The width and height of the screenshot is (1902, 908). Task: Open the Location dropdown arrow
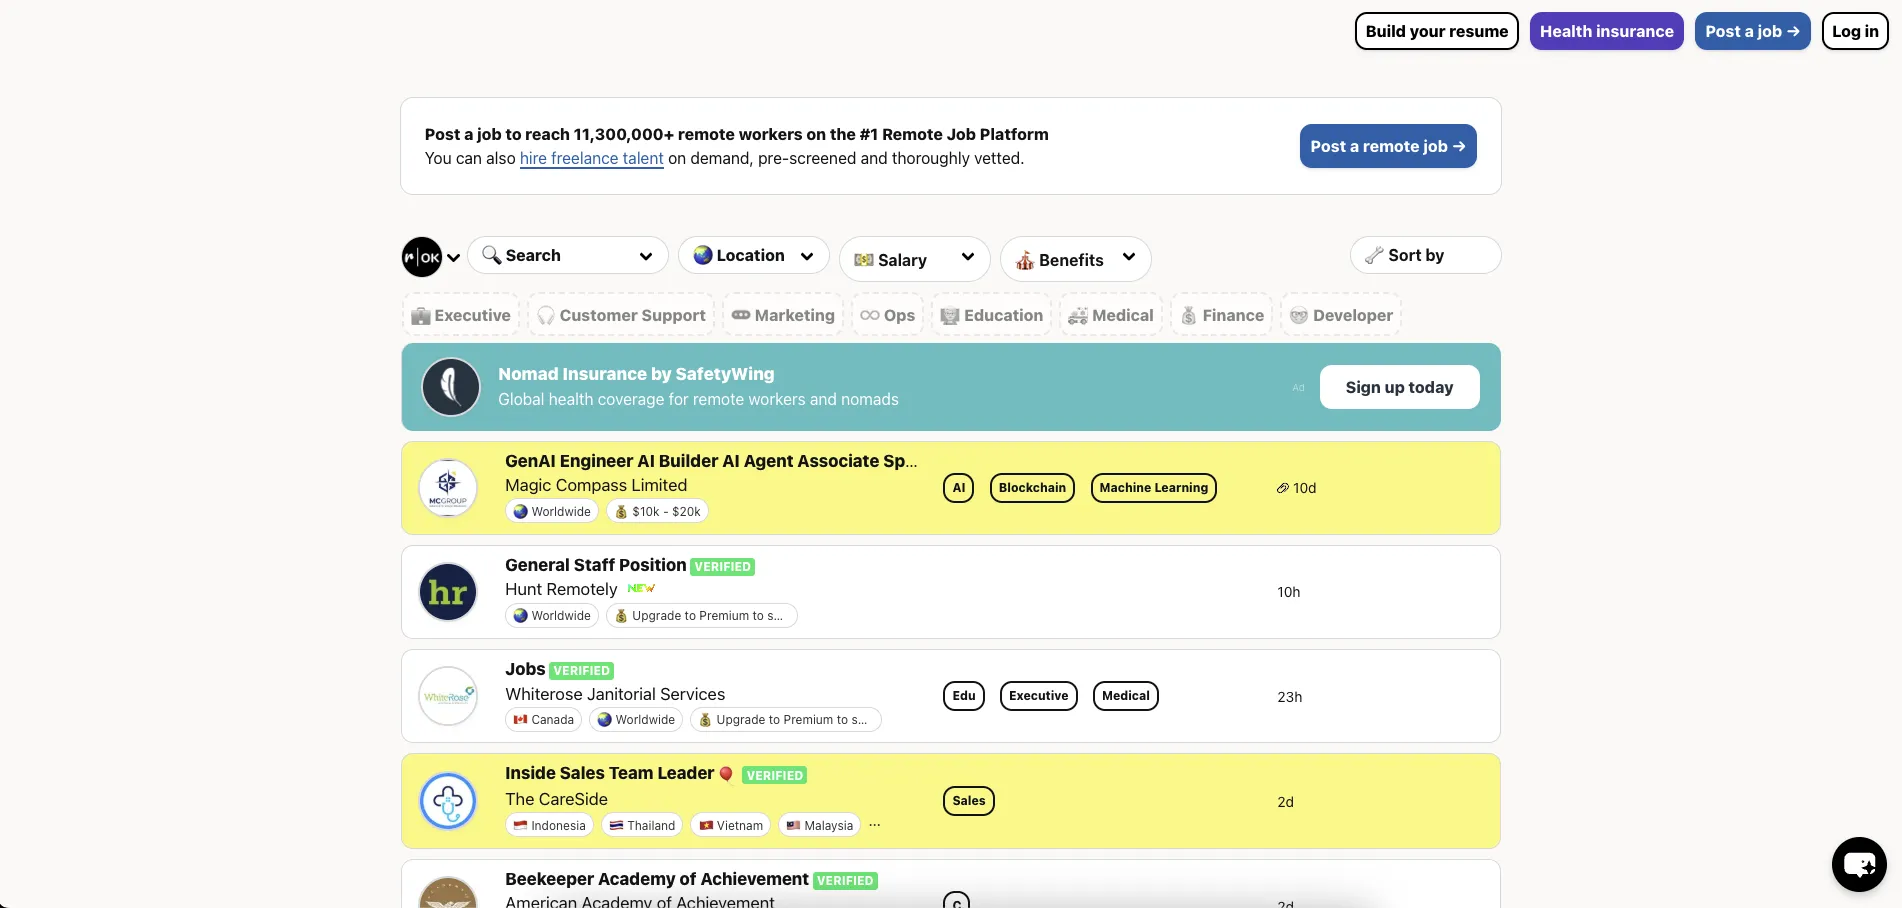pos(807,256)
